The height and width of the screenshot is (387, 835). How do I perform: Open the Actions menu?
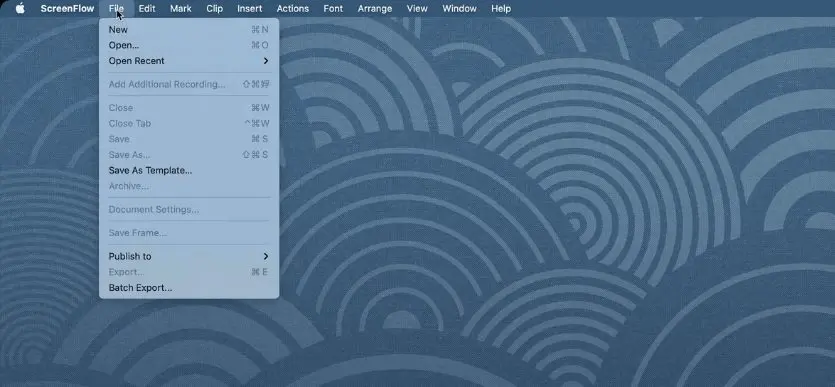click(x=293, y=9)
